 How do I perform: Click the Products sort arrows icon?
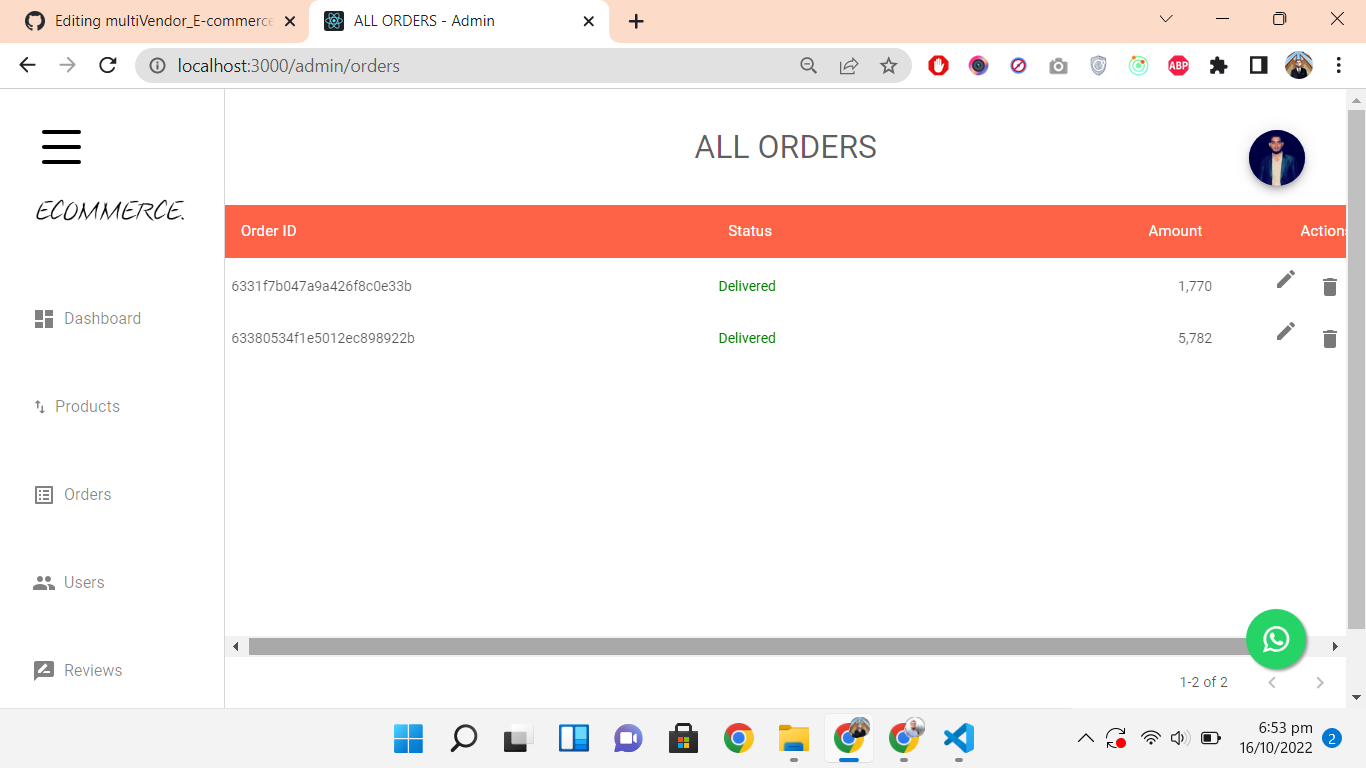(x=39, y=406)
